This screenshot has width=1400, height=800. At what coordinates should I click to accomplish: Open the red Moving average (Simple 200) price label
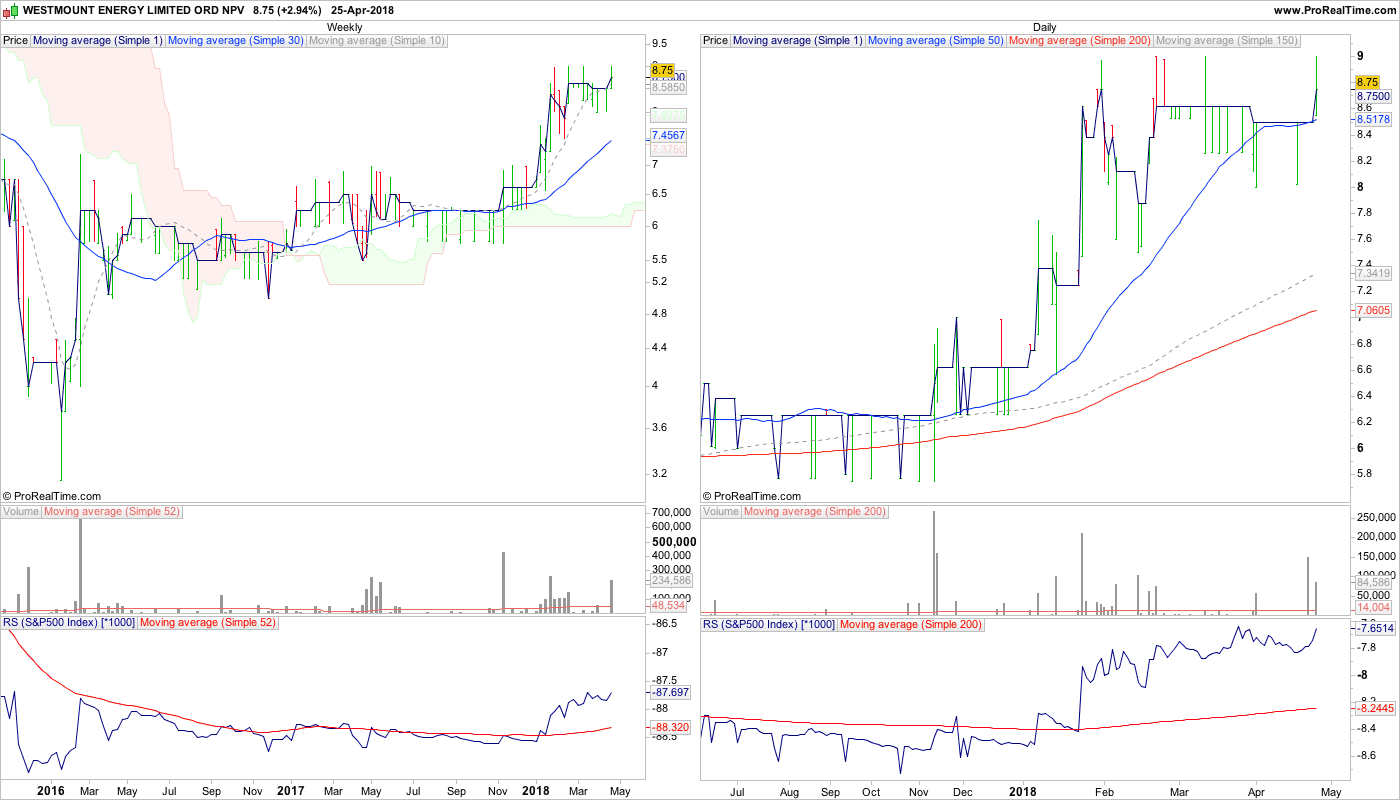[x=1080, y=41]
